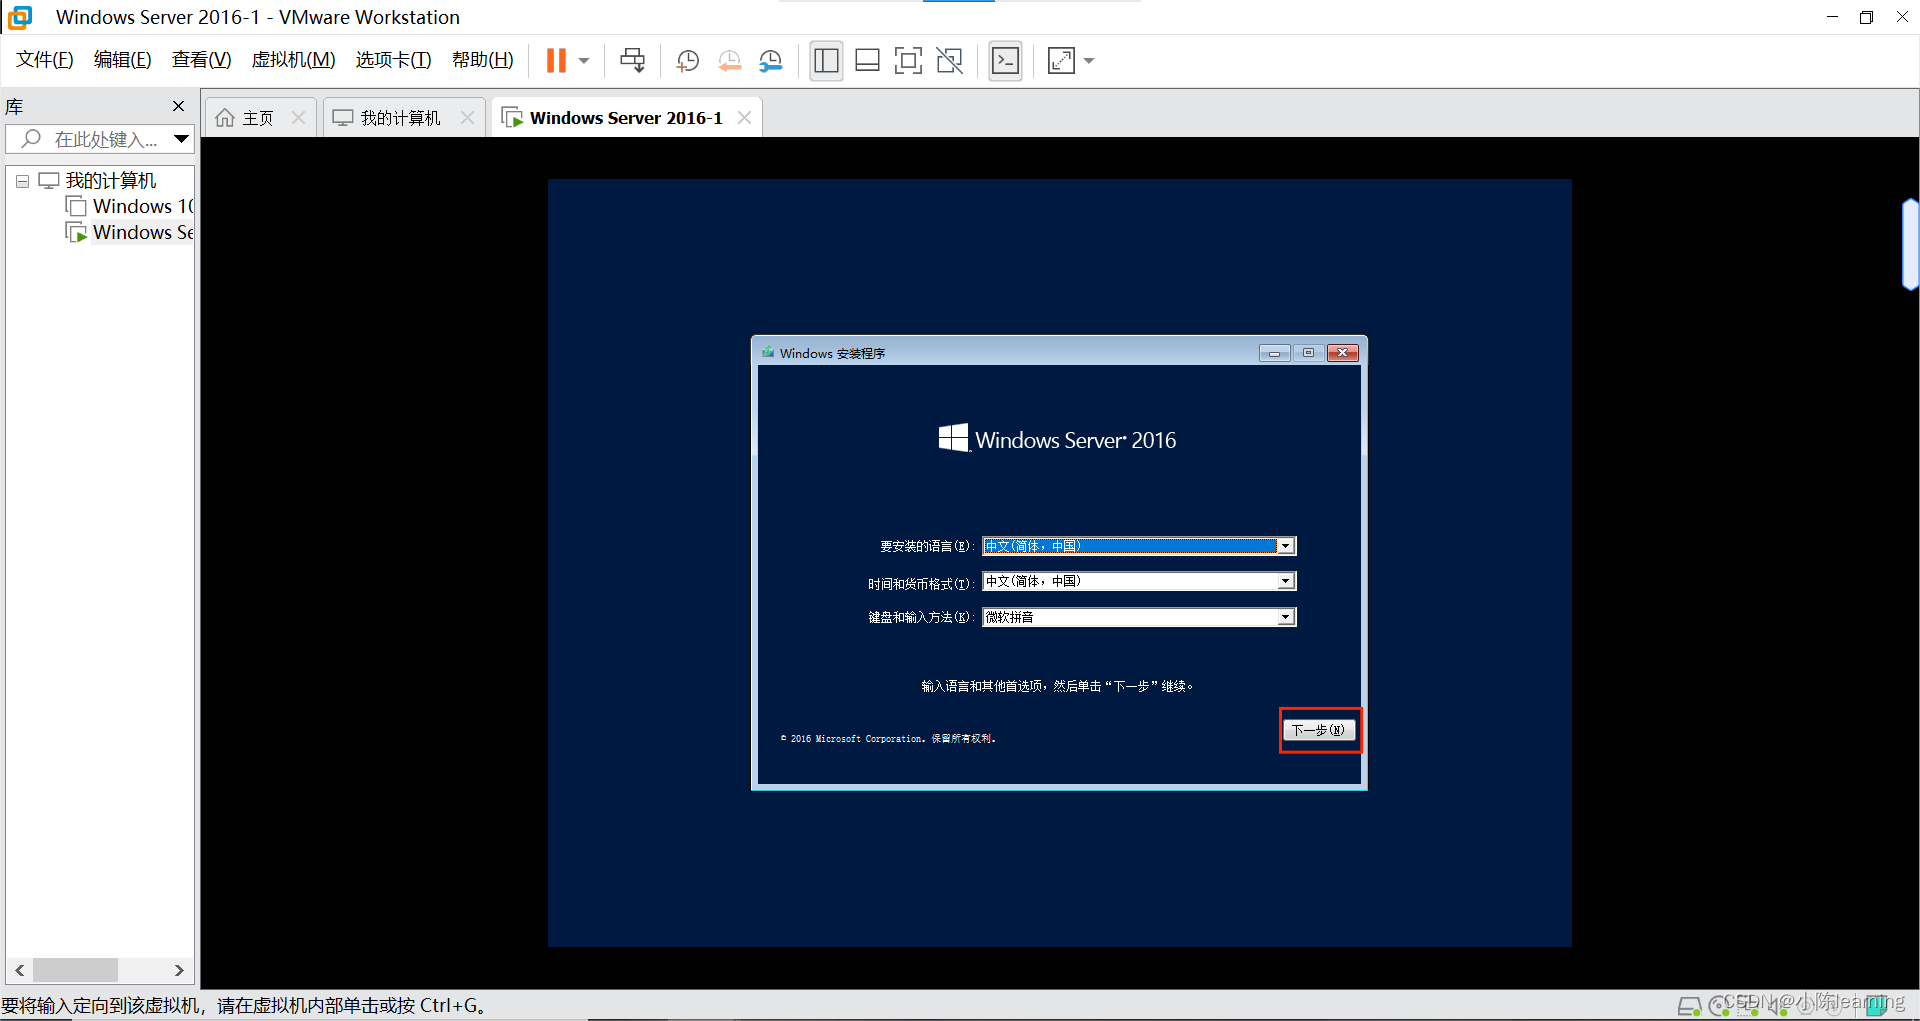This screenshot has width=1920, height=1021.
Task: Click the side handle on right edge
Action: 1910,245
